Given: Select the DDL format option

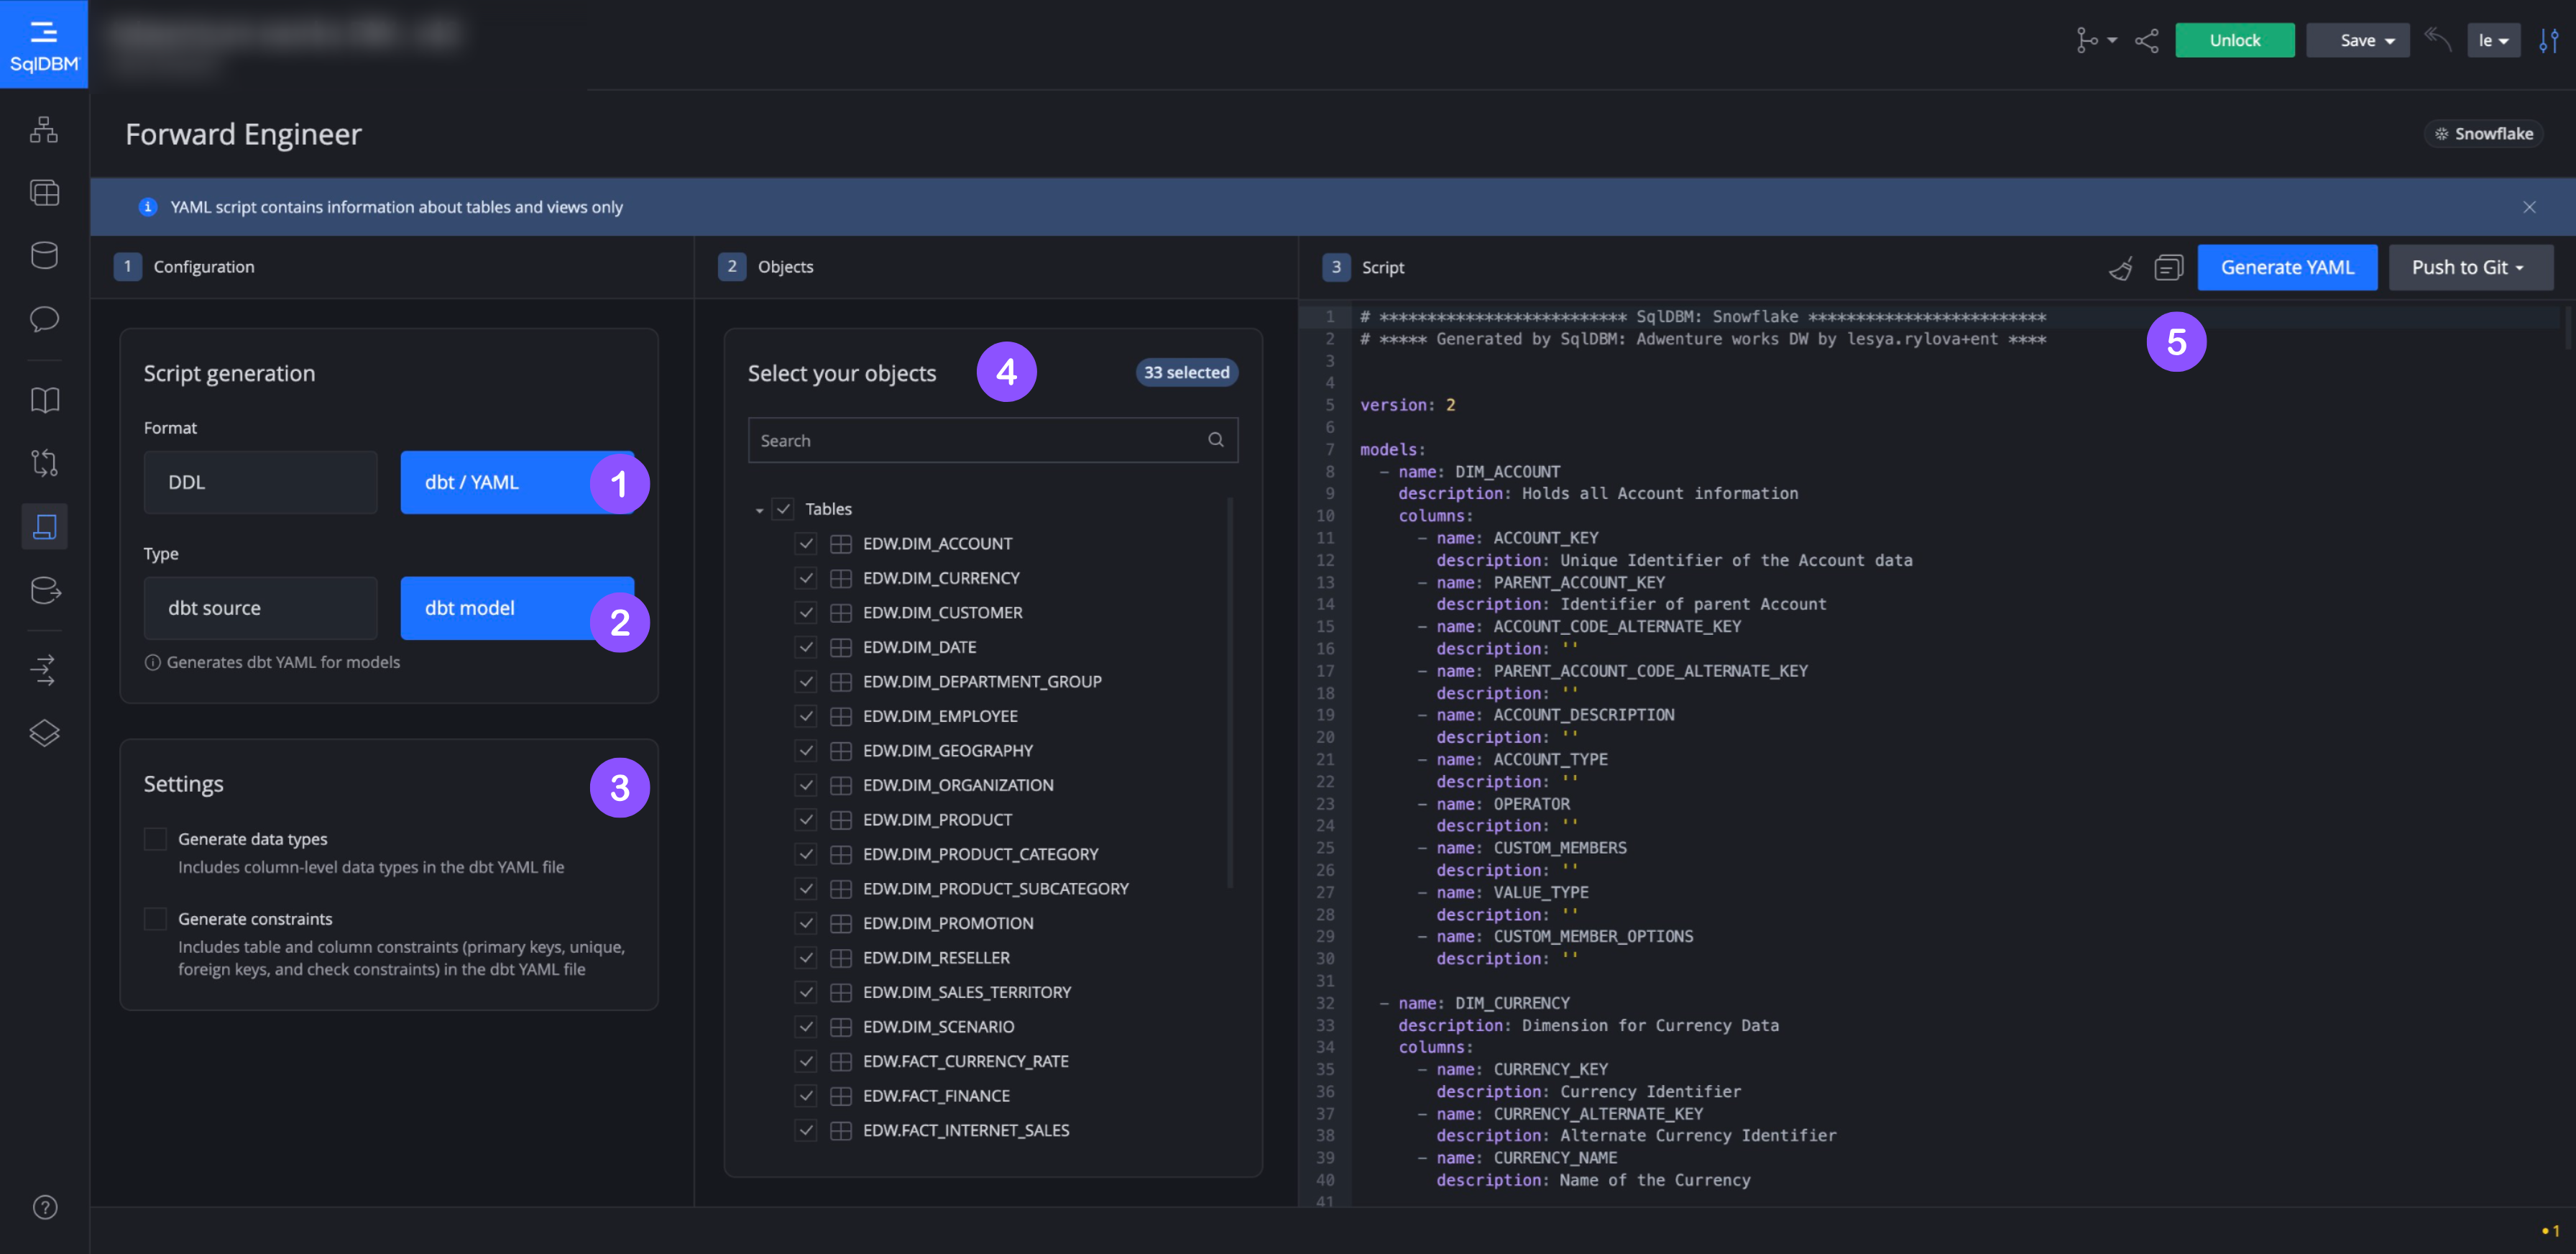Looking at the screenshot, I should coord(260,483).
